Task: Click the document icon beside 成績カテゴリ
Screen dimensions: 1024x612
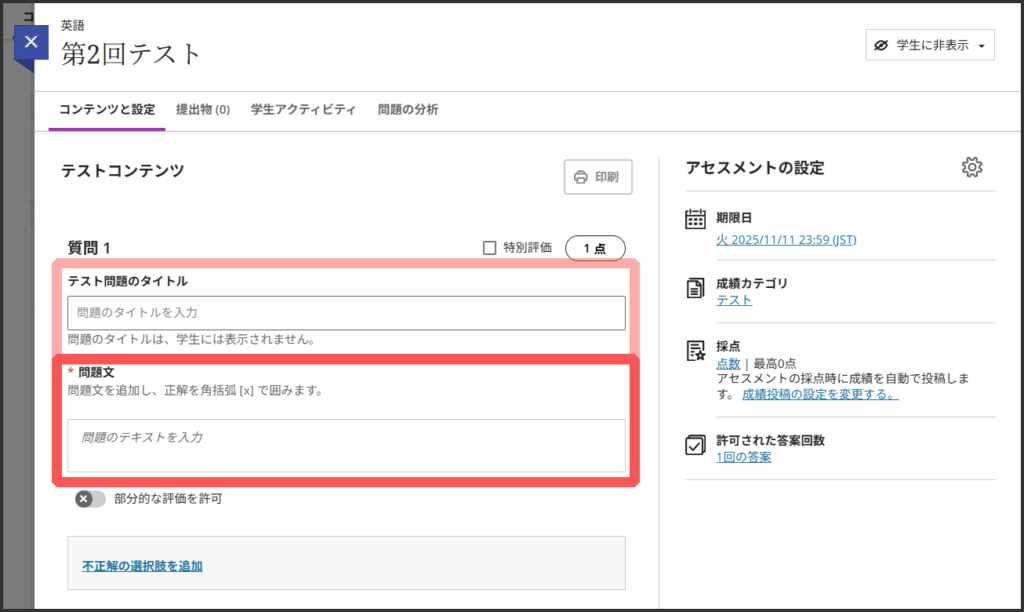Action: [x=695, y=288]
